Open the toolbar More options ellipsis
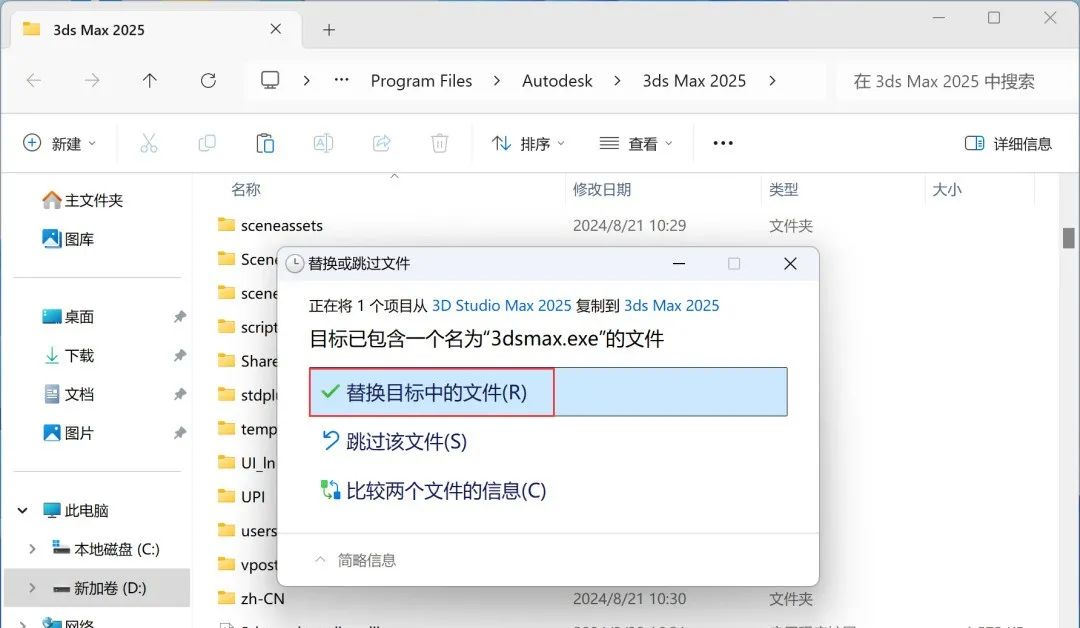The height and width of the screenshot is (628, 1080). click(723, 143)
